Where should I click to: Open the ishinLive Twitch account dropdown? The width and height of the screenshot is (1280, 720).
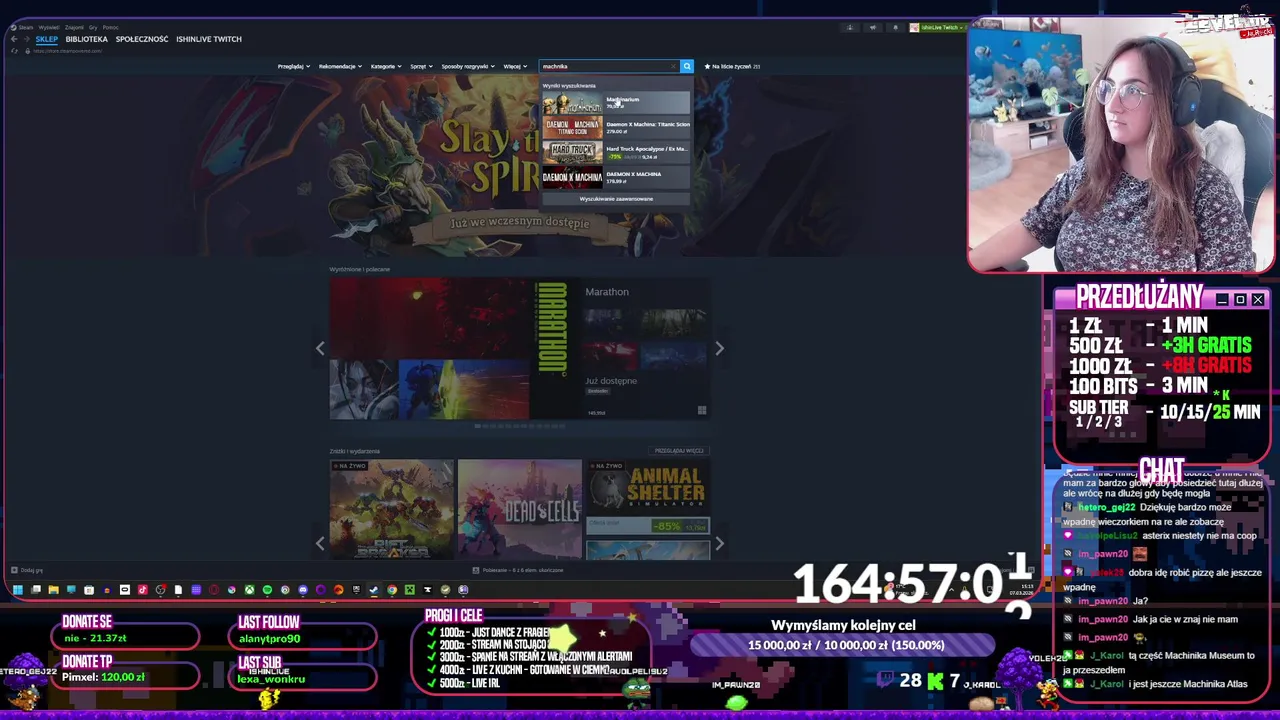[938, 27]
